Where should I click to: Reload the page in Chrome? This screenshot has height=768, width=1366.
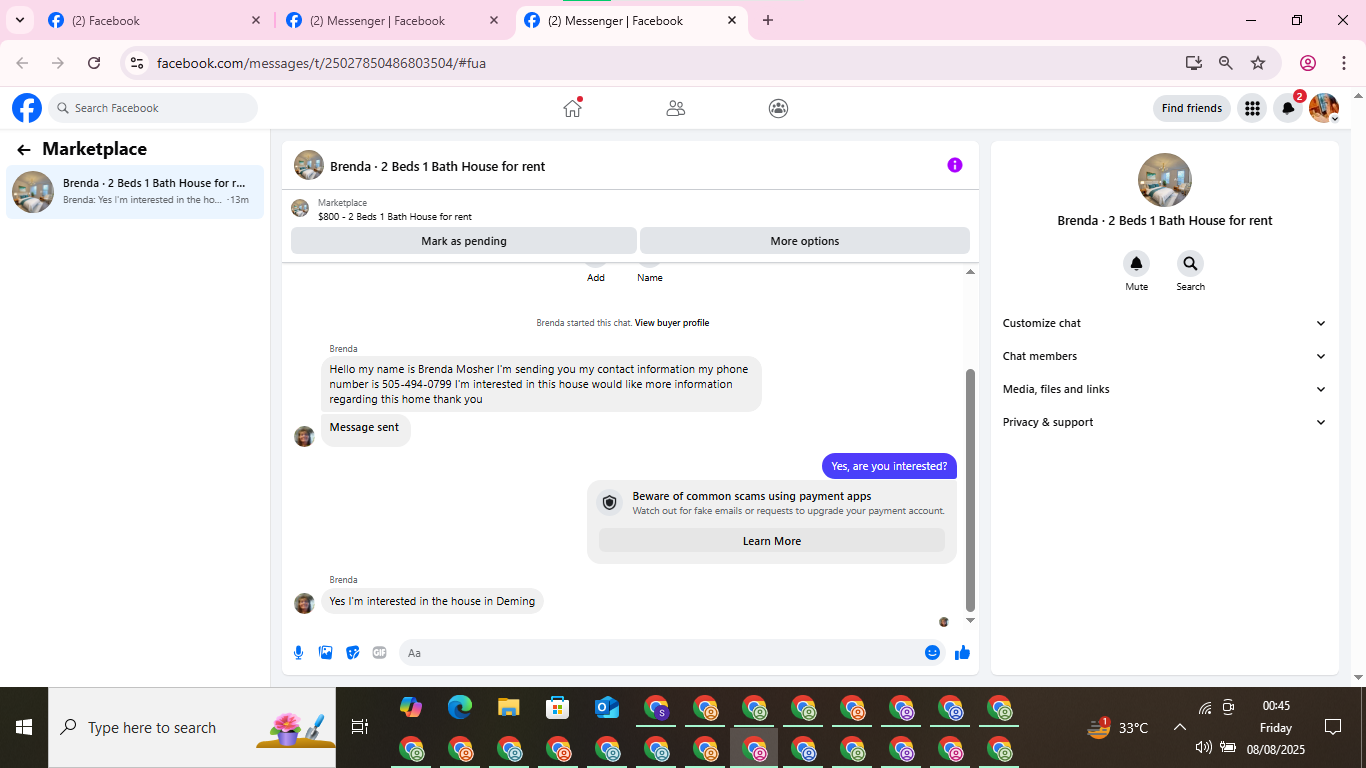(x=94, y=63)
